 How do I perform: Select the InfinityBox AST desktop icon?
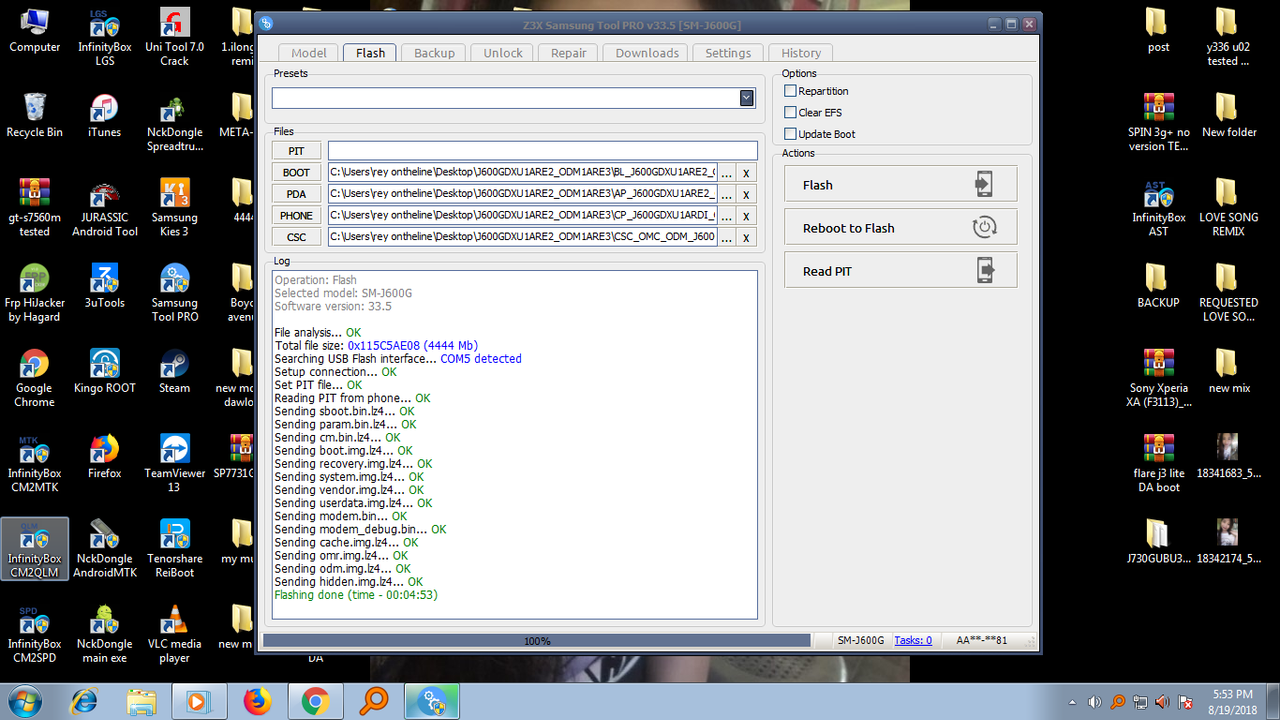tap(1158, 208)
